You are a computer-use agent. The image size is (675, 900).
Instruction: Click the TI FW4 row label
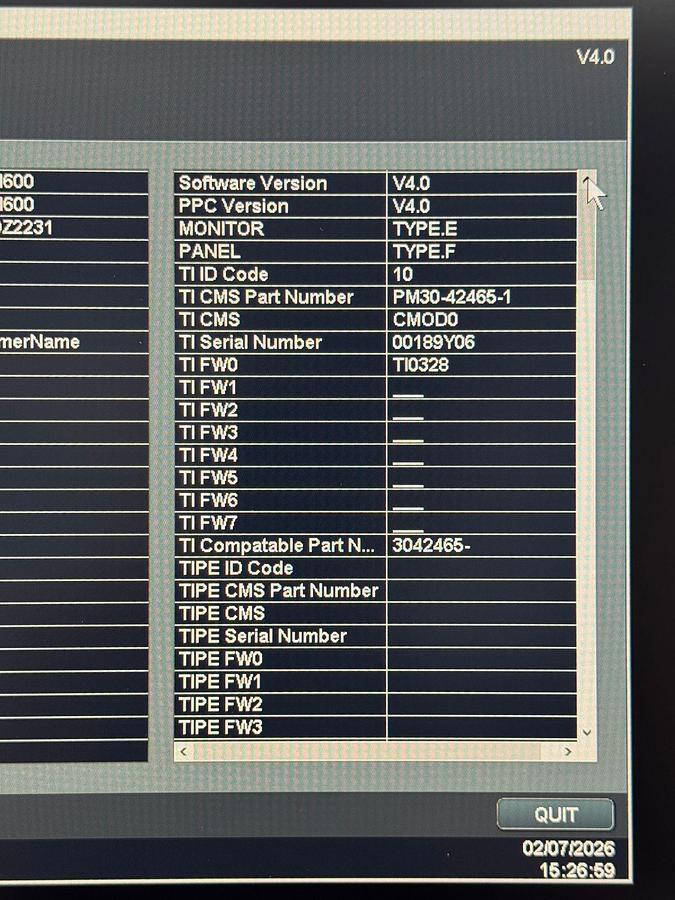click(208, 455)
